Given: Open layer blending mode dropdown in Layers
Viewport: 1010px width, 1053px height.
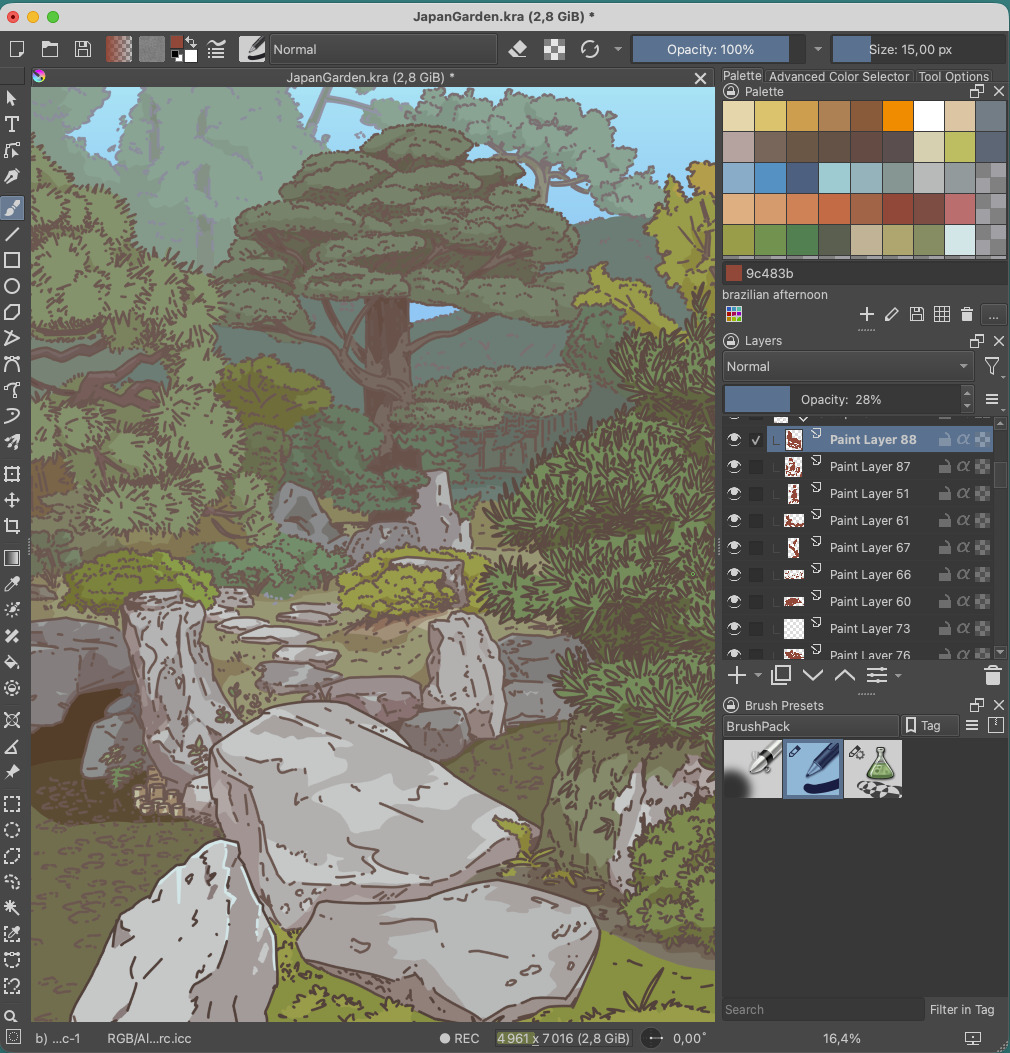Looking at the screenshot, I should tap(847, 367).
